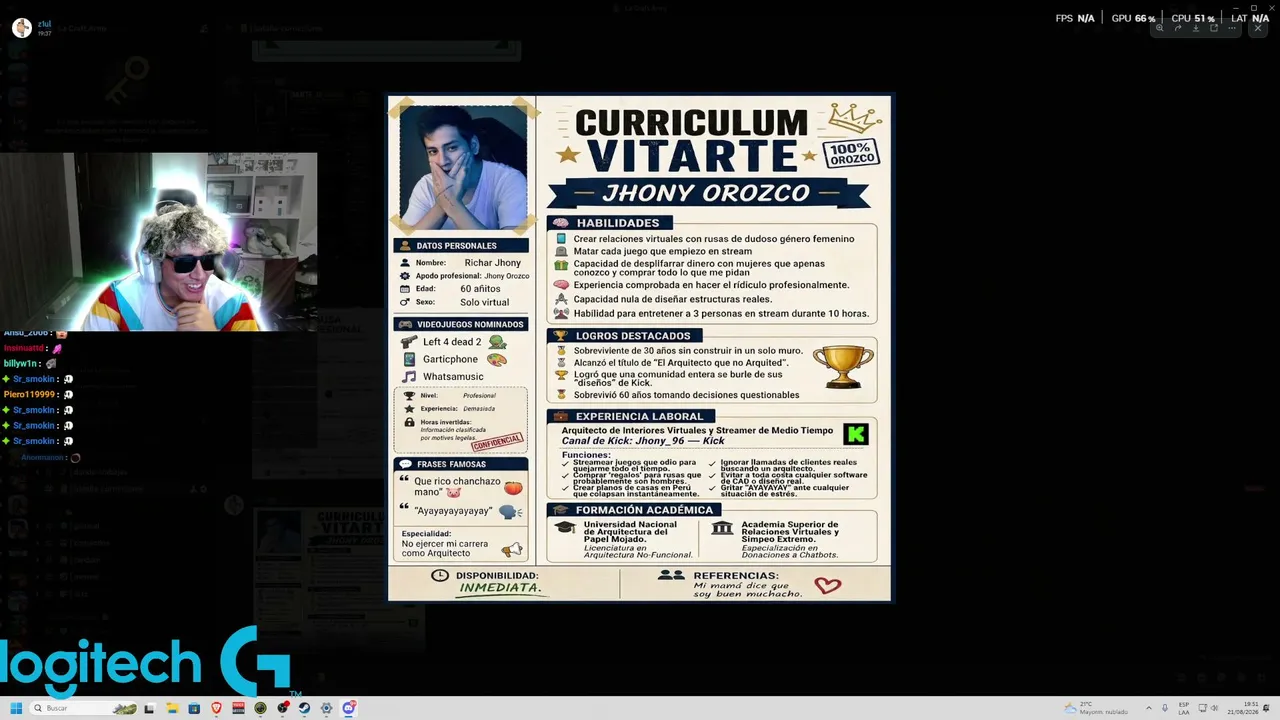1280x720 pixels.
Task: Open Microsoft Store from the taskbar
Action: click(194, 708)
